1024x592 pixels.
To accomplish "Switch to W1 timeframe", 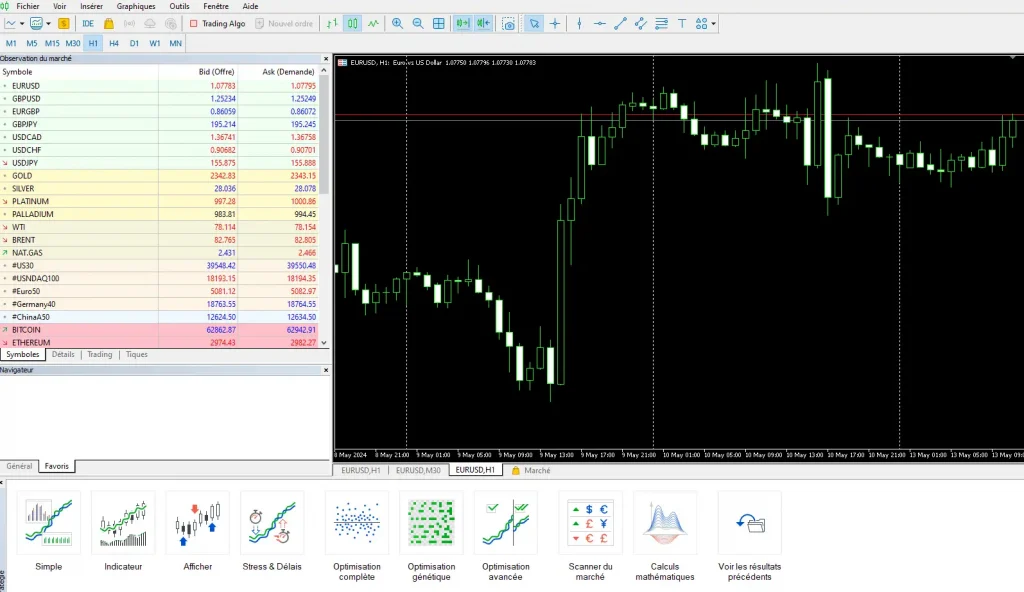I will click(155, 43).
